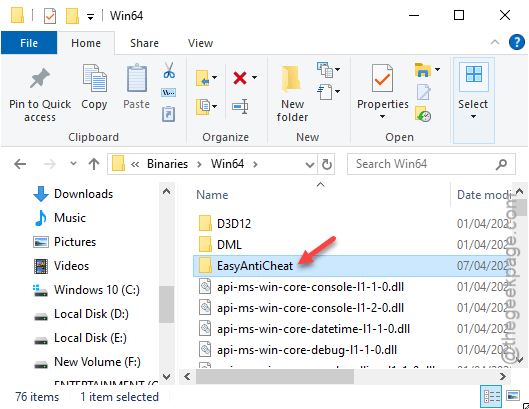The width and height of the screenshot is (529, 409).
Task: Switch to the Home ribbon tab
Action: (x=86, y=43)
